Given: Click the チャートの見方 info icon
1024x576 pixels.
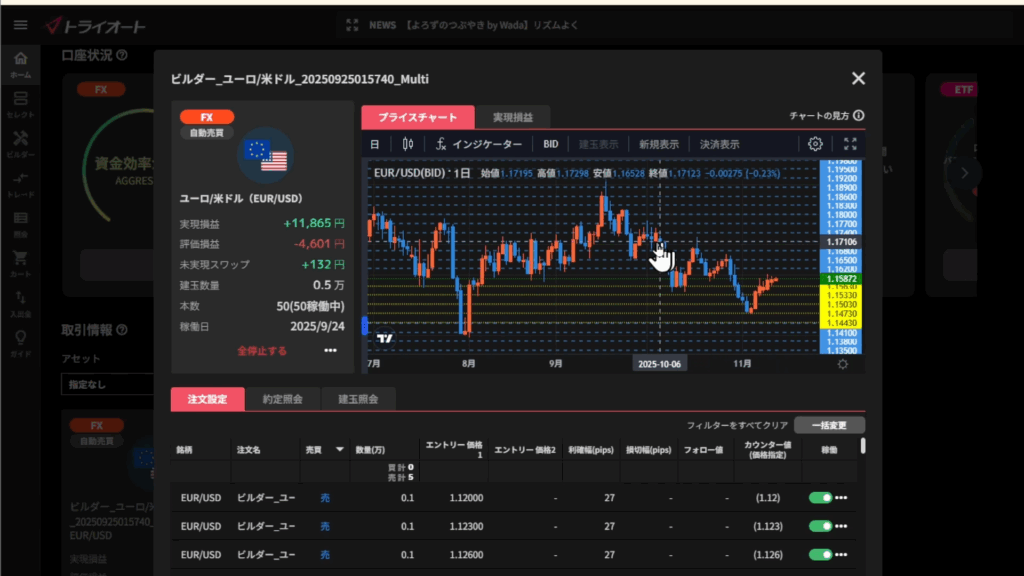Looking at the screenshot, I should [858, 116].
